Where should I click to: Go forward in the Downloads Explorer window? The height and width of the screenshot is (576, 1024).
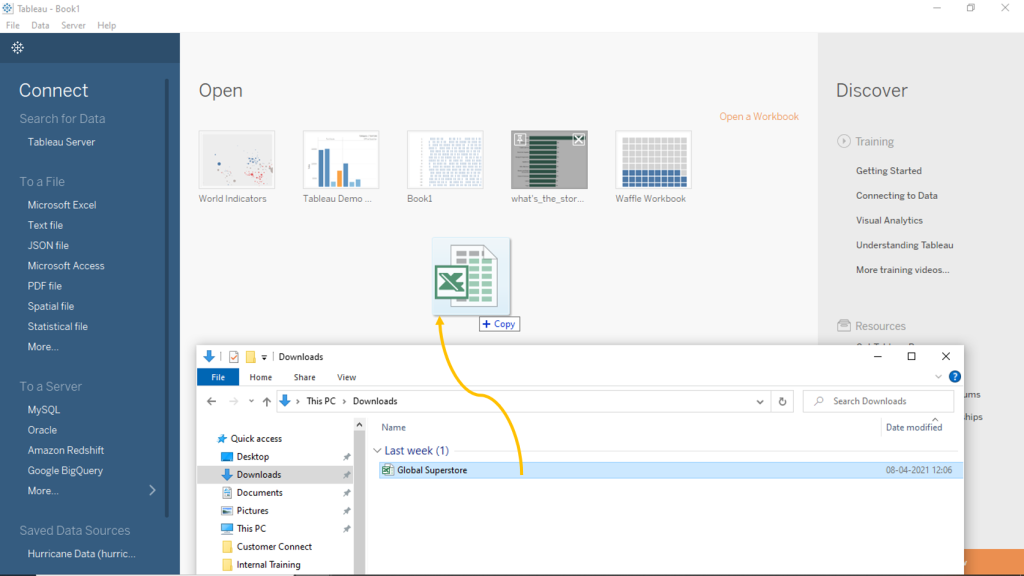[233, 401]
